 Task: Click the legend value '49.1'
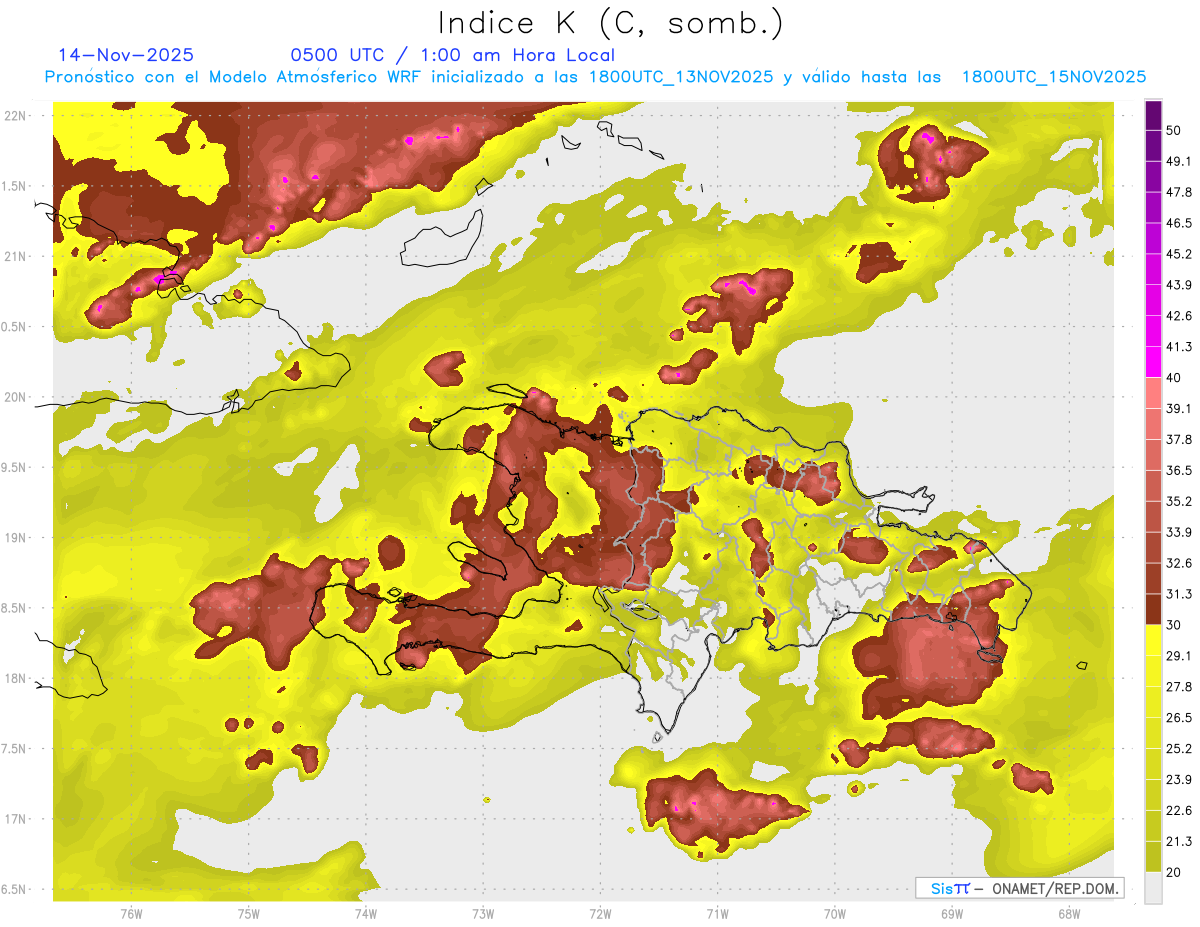coord(1179,161)
